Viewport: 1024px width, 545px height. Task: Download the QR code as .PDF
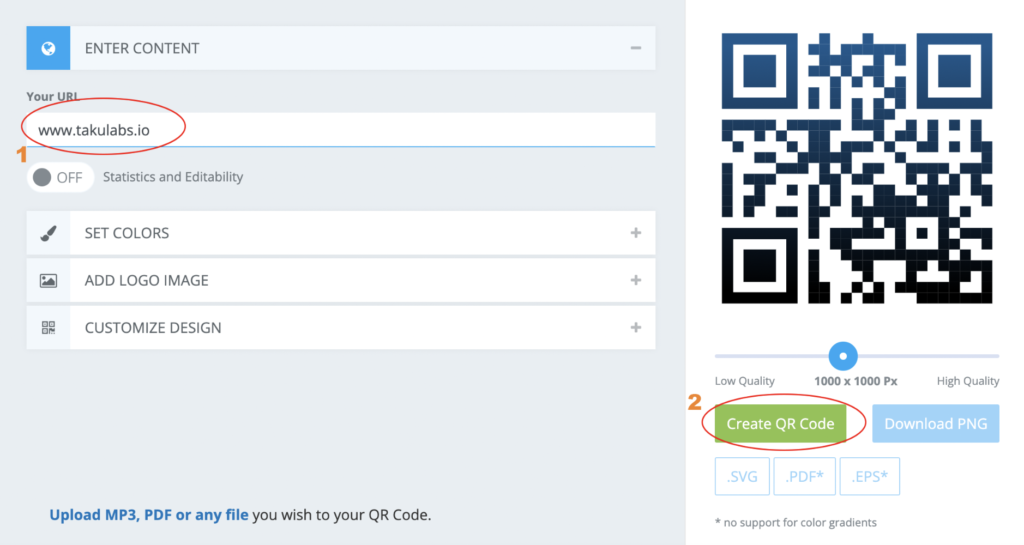pos(804,476)
